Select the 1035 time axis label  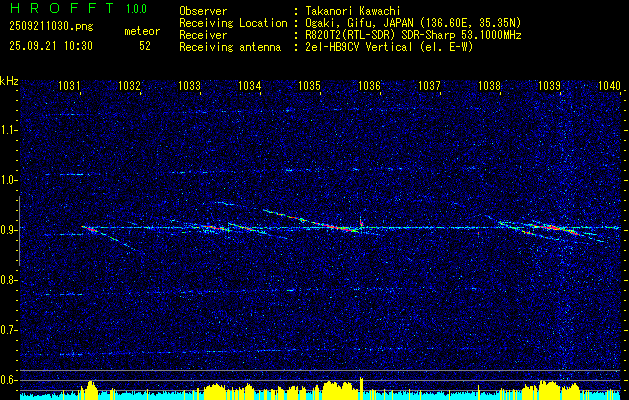pyautogui.click(x=310, y=86)
